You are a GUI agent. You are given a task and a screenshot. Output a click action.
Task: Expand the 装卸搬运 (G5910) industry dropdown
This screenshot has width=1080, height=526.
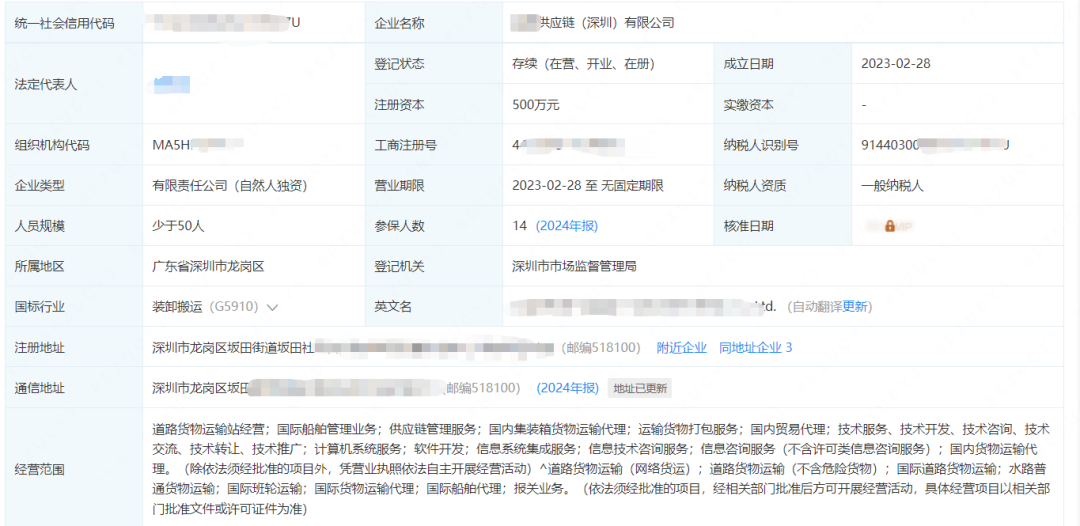[x=272, y=308]
